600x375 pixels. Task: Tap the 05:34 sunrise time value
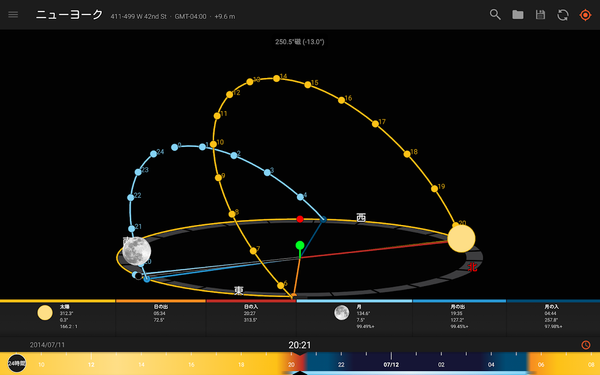click(160, 313)
